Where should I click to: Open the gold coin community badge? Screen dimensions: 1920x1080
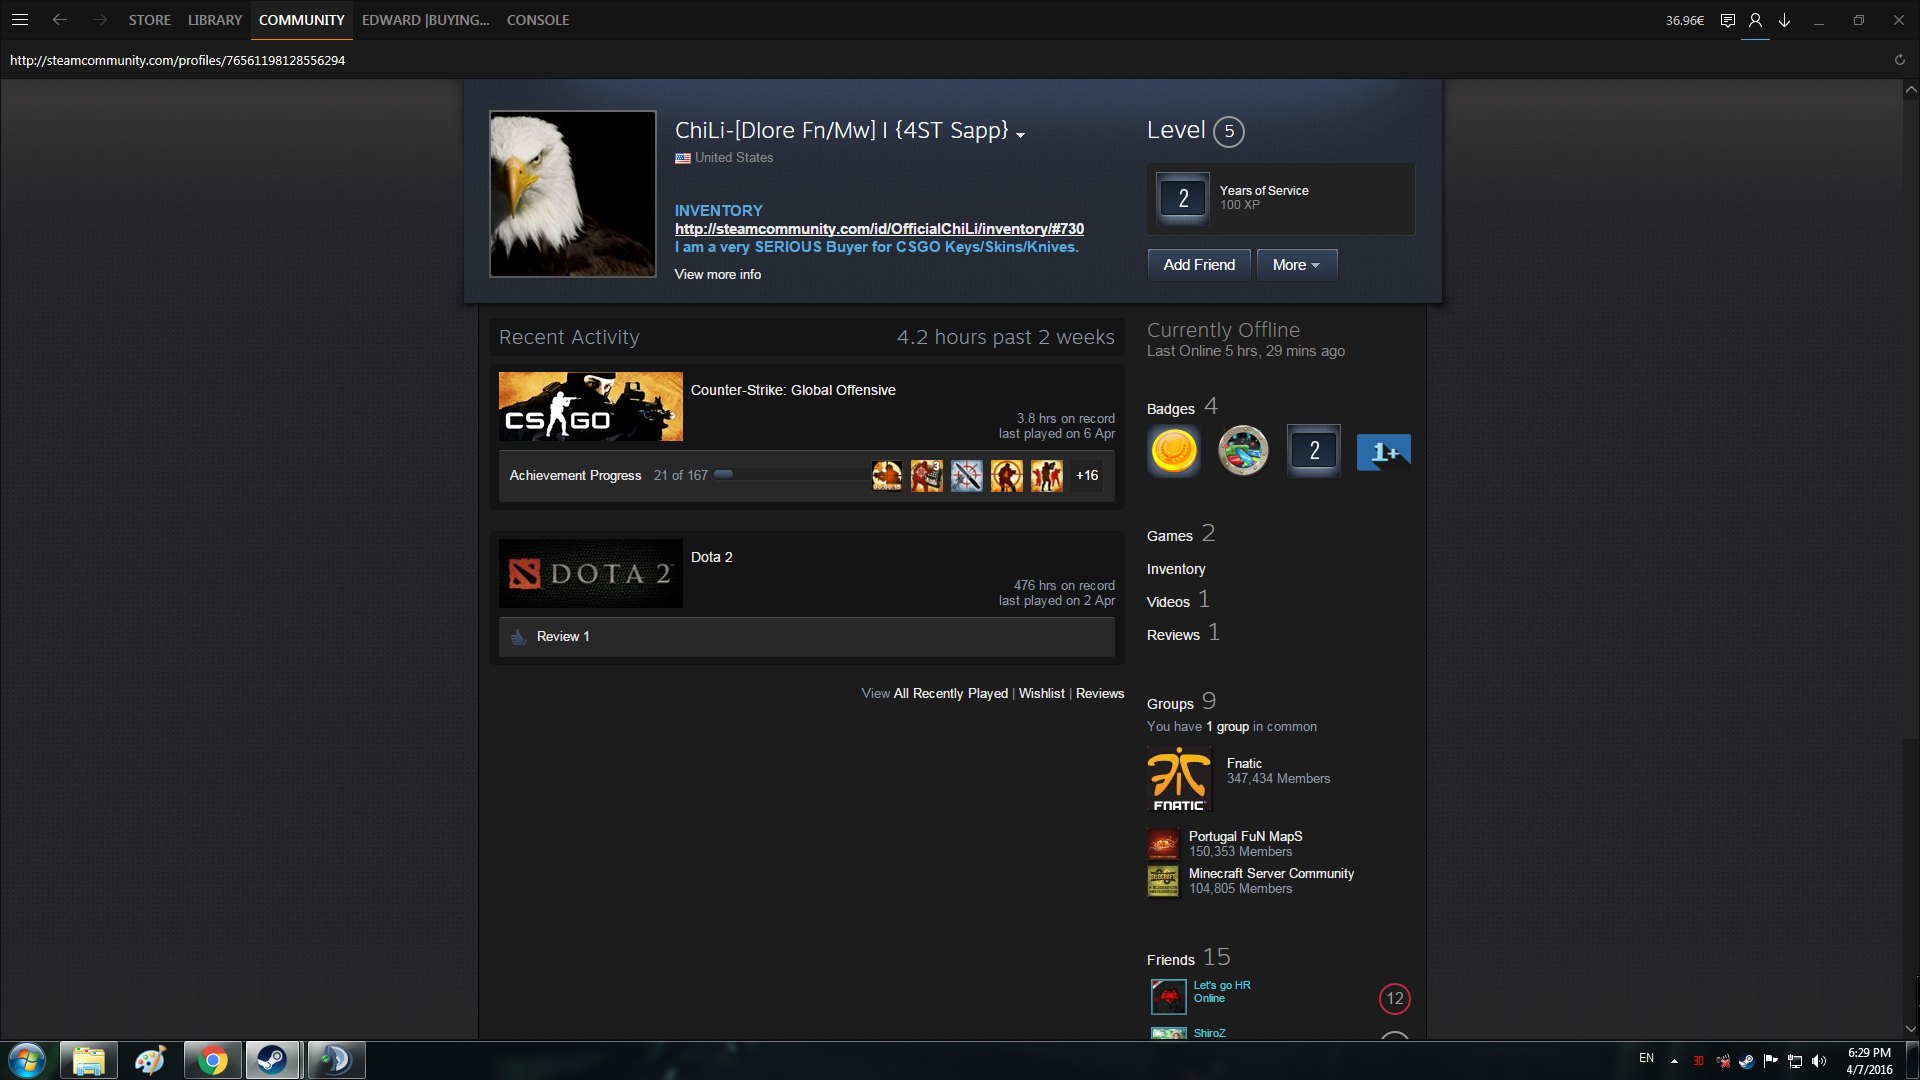coord(1174,451)
